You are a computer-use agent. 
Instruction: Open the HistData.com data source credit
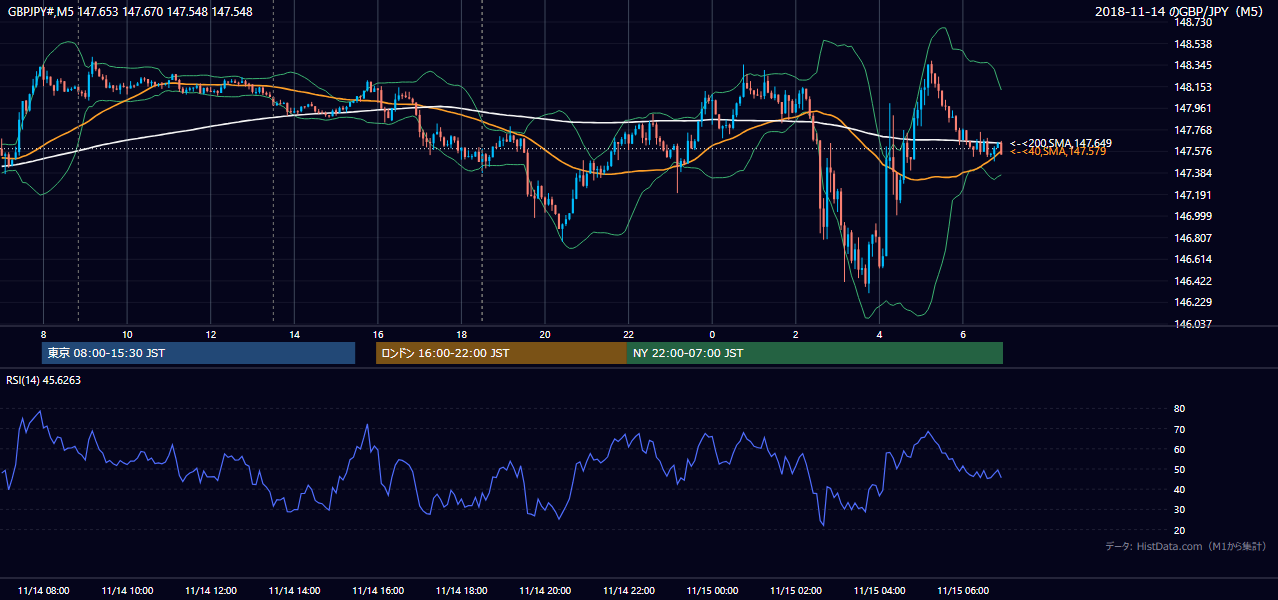pyautogui.click(x=1186, y=546)
